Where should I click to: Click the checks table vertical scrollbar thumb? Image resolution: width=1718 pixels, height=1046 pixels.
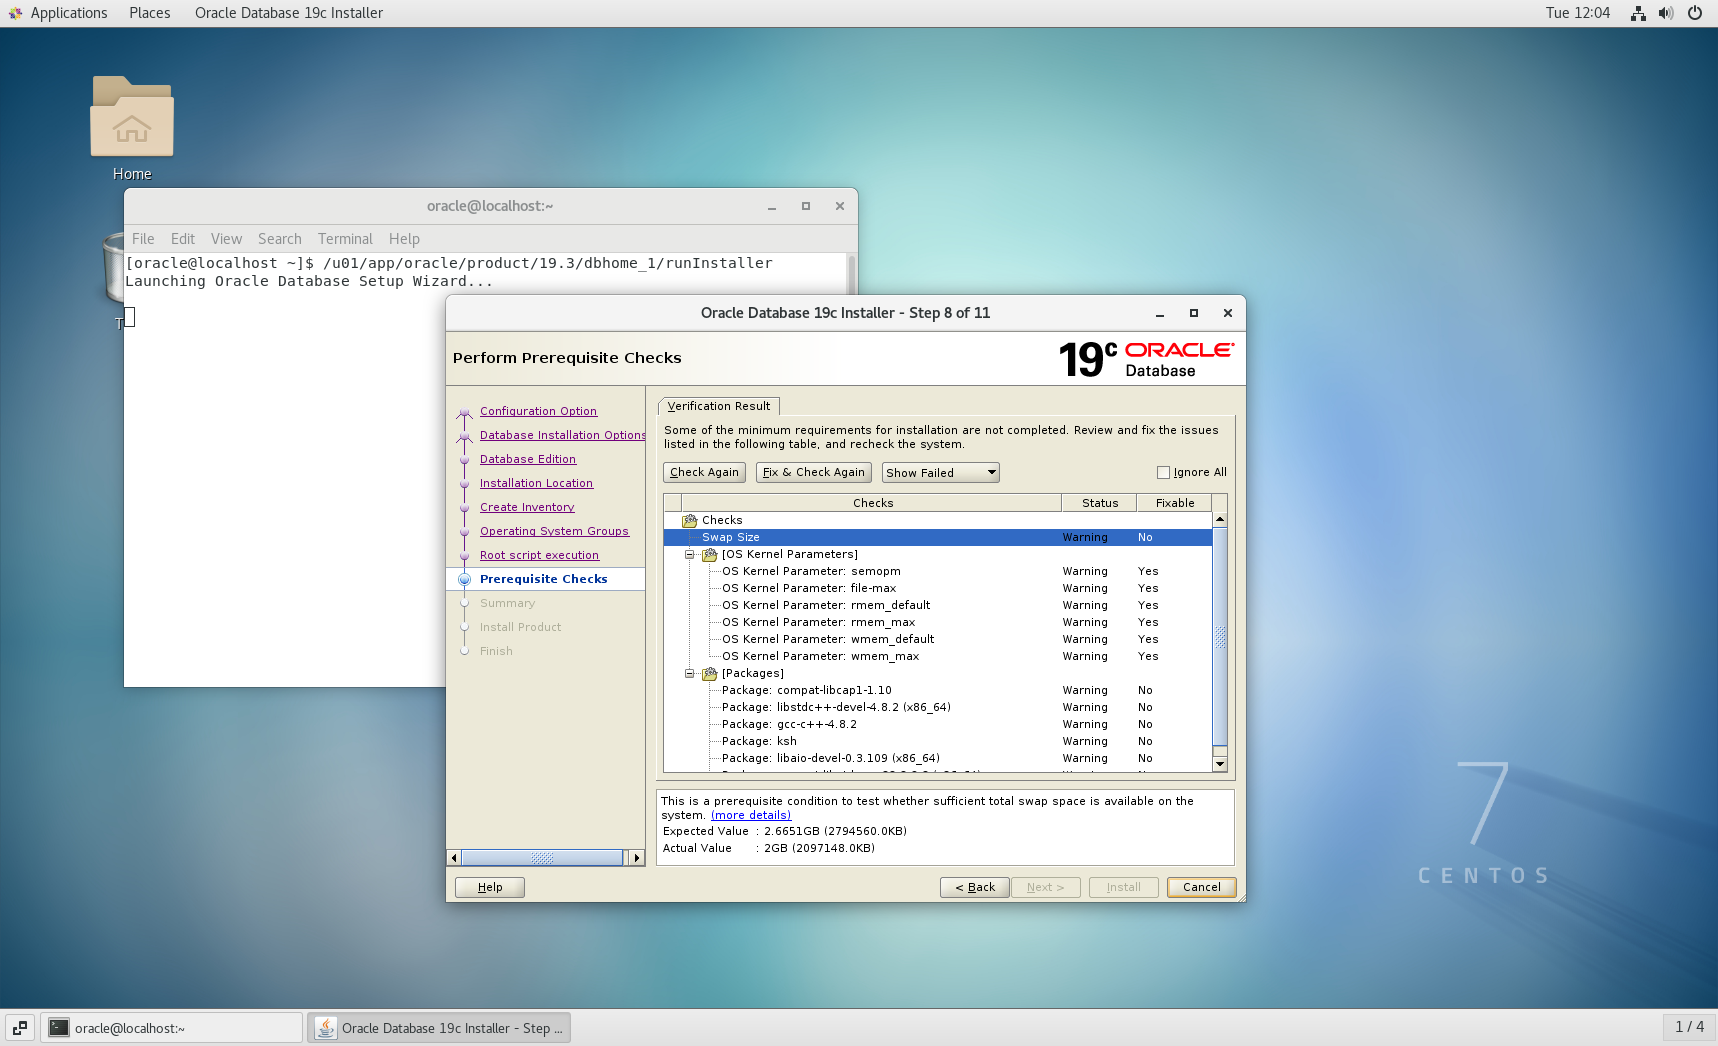coord(1220,636)
